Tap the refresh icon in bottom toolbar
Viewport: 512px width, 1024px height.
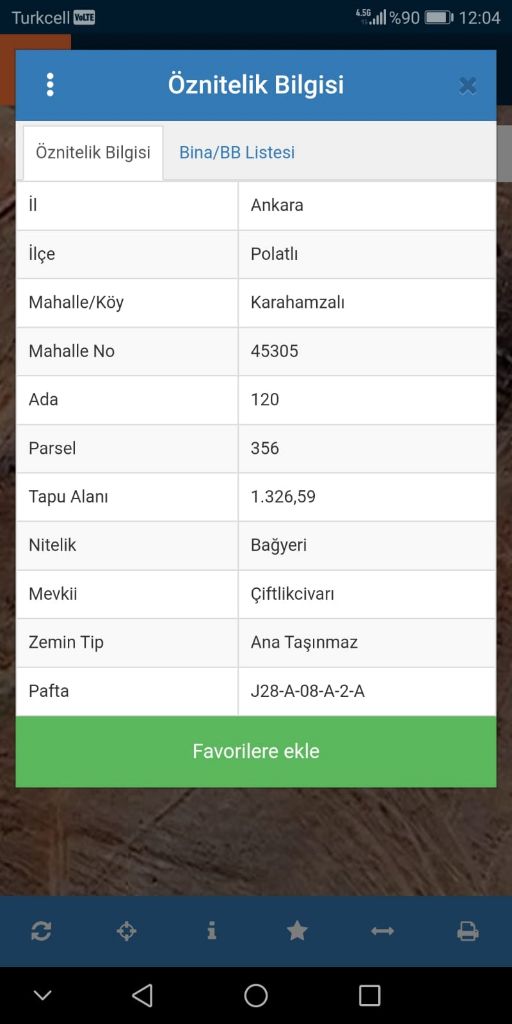40,931
